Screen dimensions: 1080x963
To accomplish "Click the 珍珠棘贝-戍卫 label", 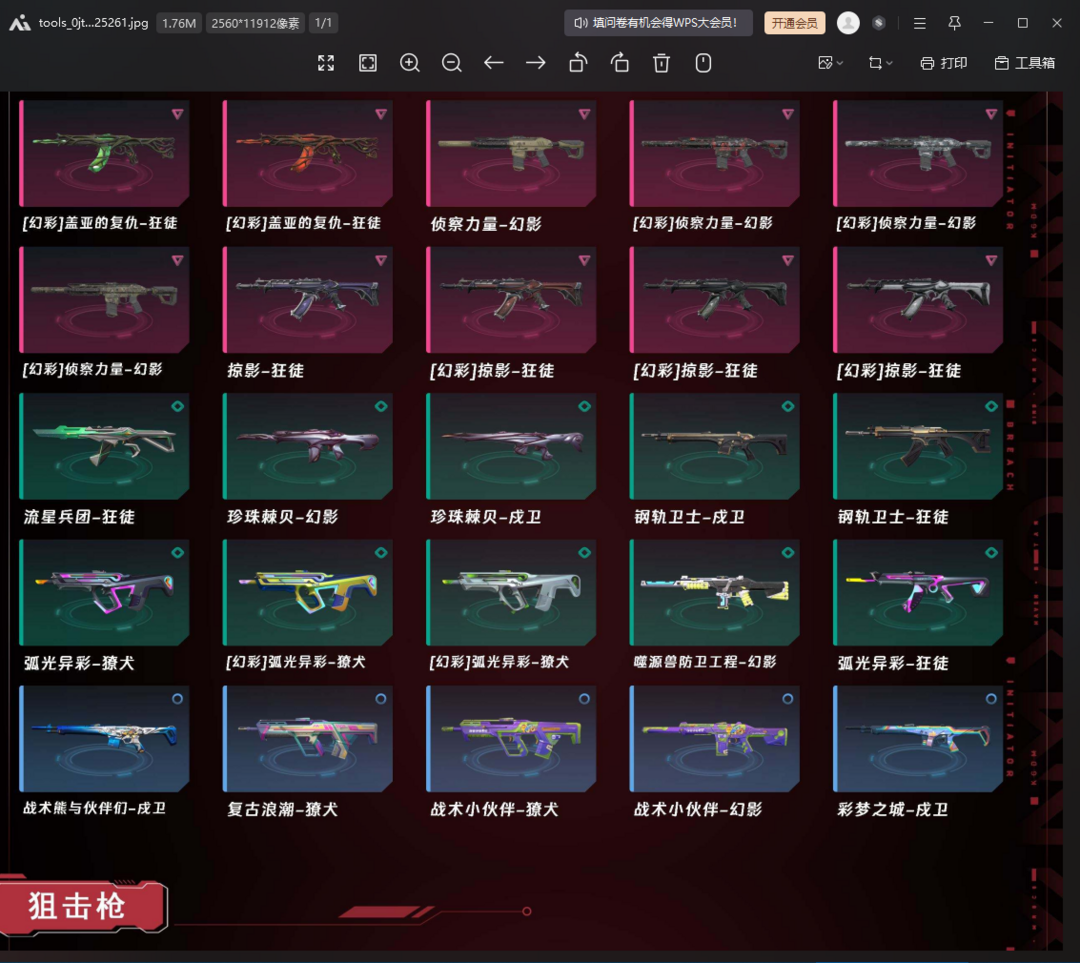I will (486, 517).
